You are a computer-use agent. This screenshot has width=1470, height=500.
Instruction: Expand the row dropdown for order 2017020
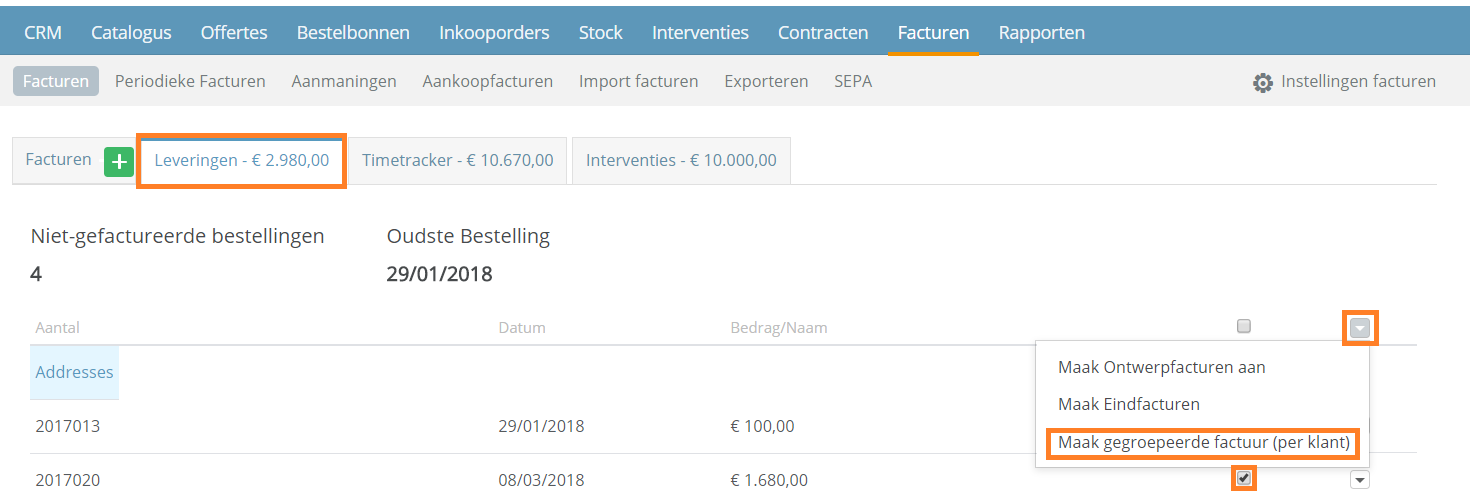1360,480
